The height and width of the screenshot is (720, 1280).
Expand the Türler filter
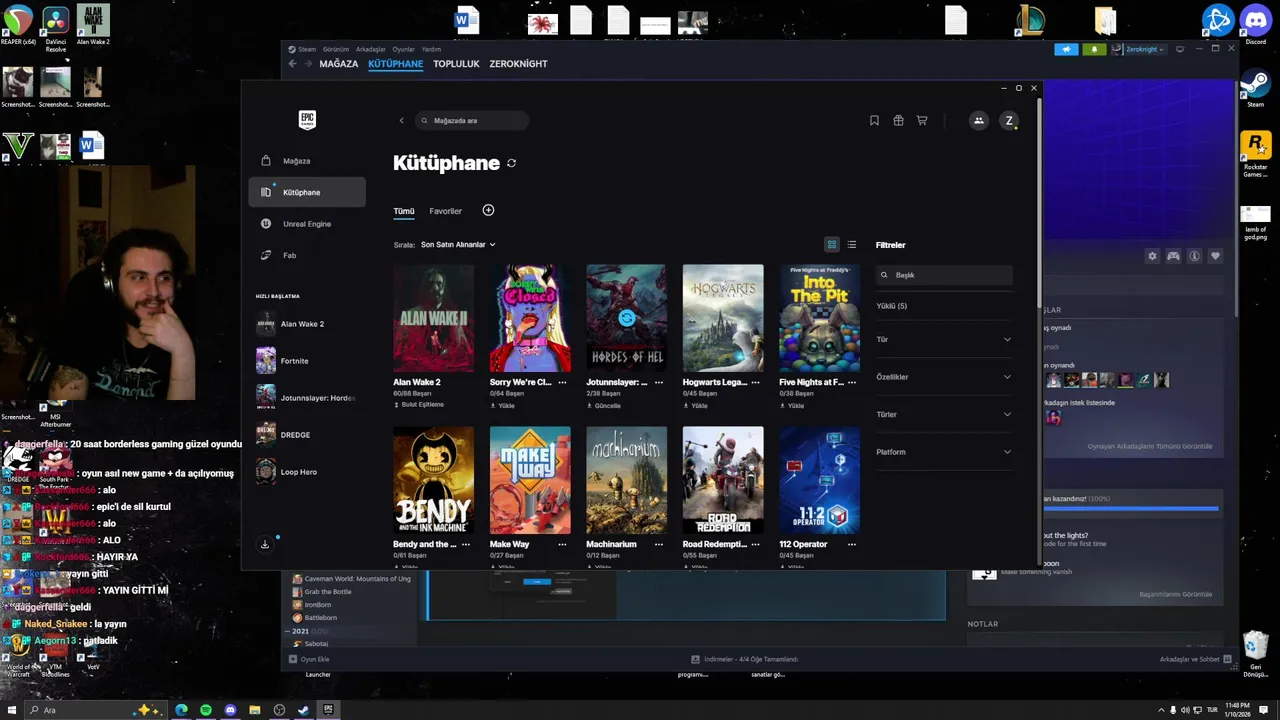tap(944, 414)
